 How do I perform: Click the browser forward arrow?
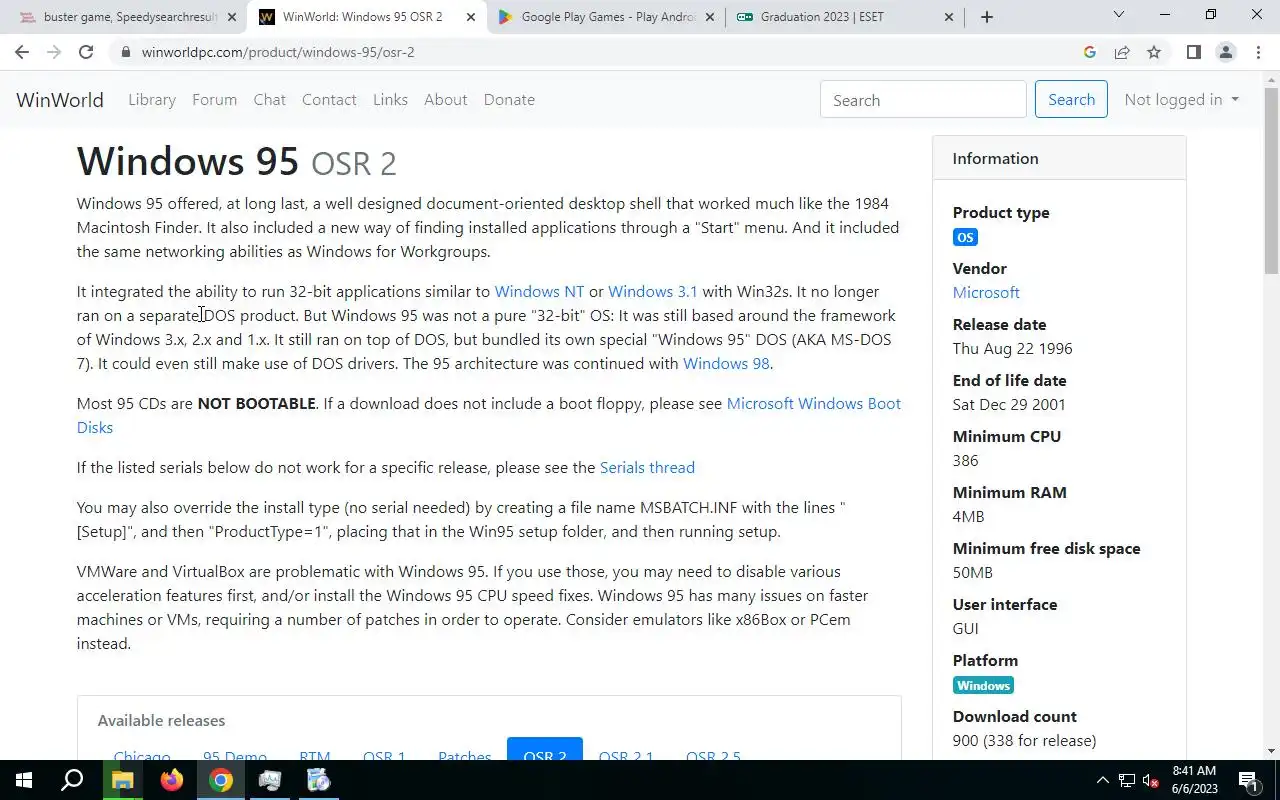click(54, 52)
